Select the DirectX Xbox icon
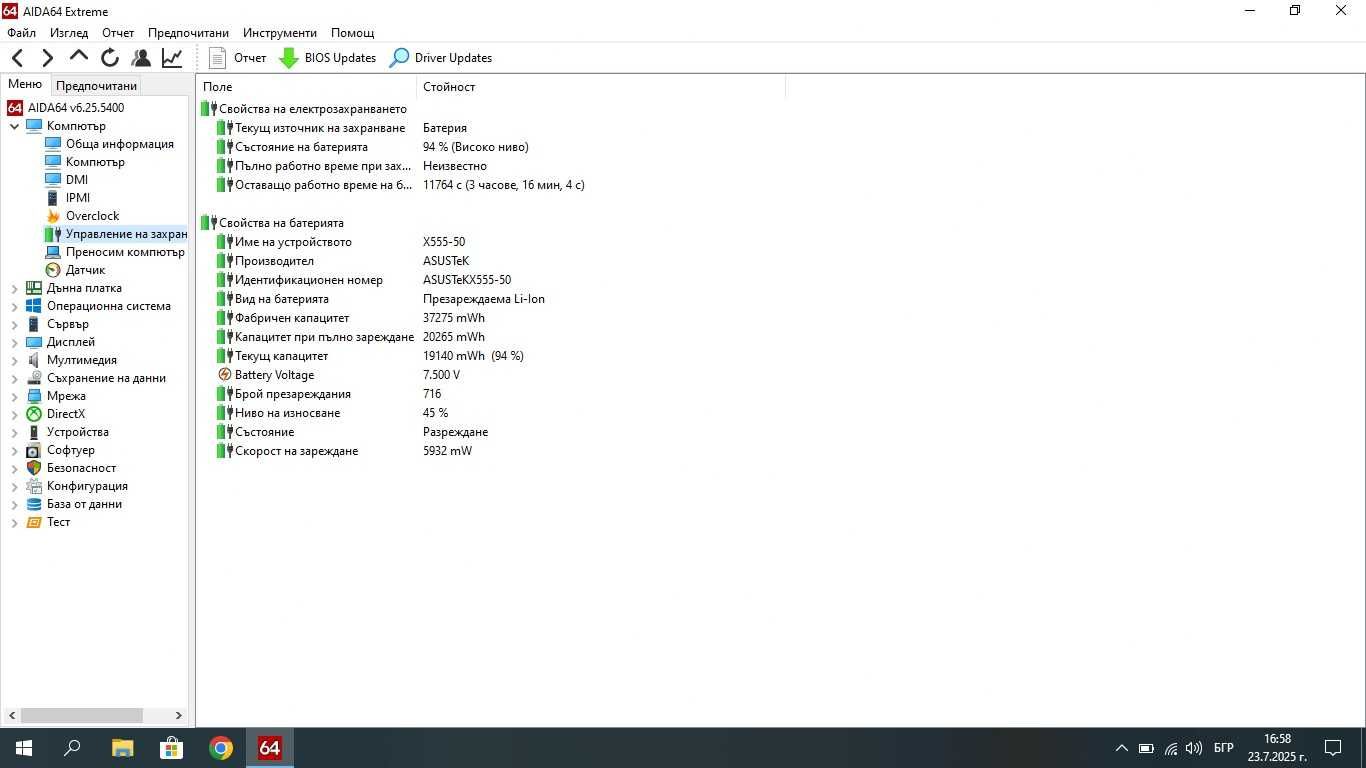1366x768 pixels. tap(34, 414)
